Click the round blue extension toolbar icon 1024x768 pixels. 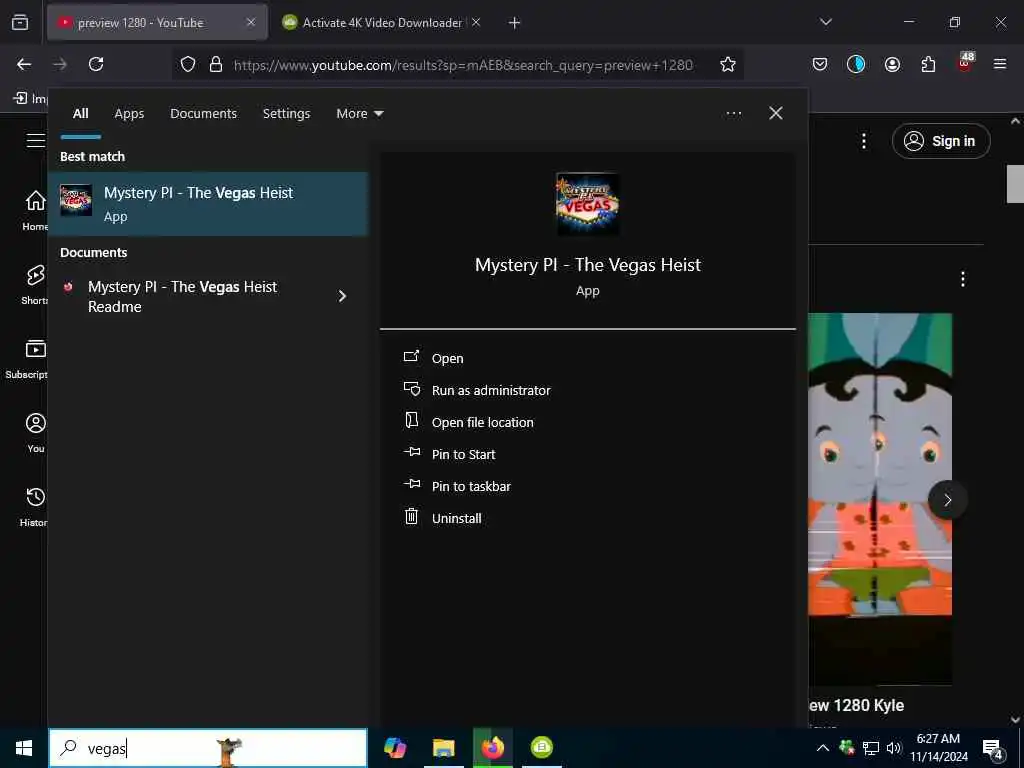point(856,64)
